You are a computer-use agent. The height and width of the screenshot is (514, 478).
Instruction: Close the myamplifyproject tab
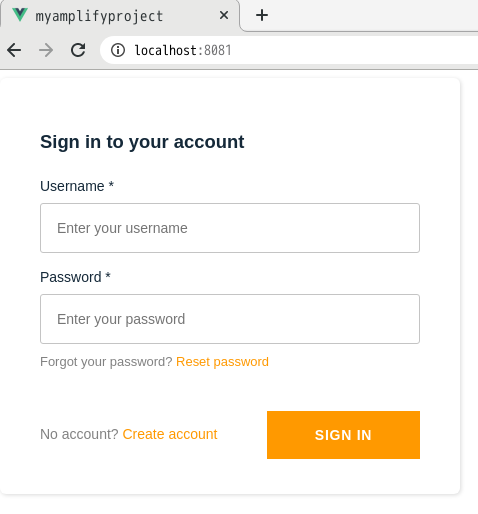point(224,15)
